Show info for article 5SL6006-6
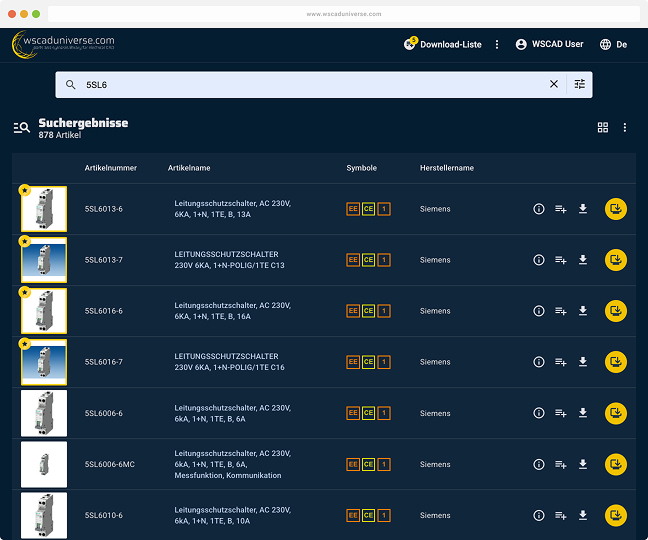The height and width of the screenshot is (540, 648). pyautogui.click(x=538, y=413)
